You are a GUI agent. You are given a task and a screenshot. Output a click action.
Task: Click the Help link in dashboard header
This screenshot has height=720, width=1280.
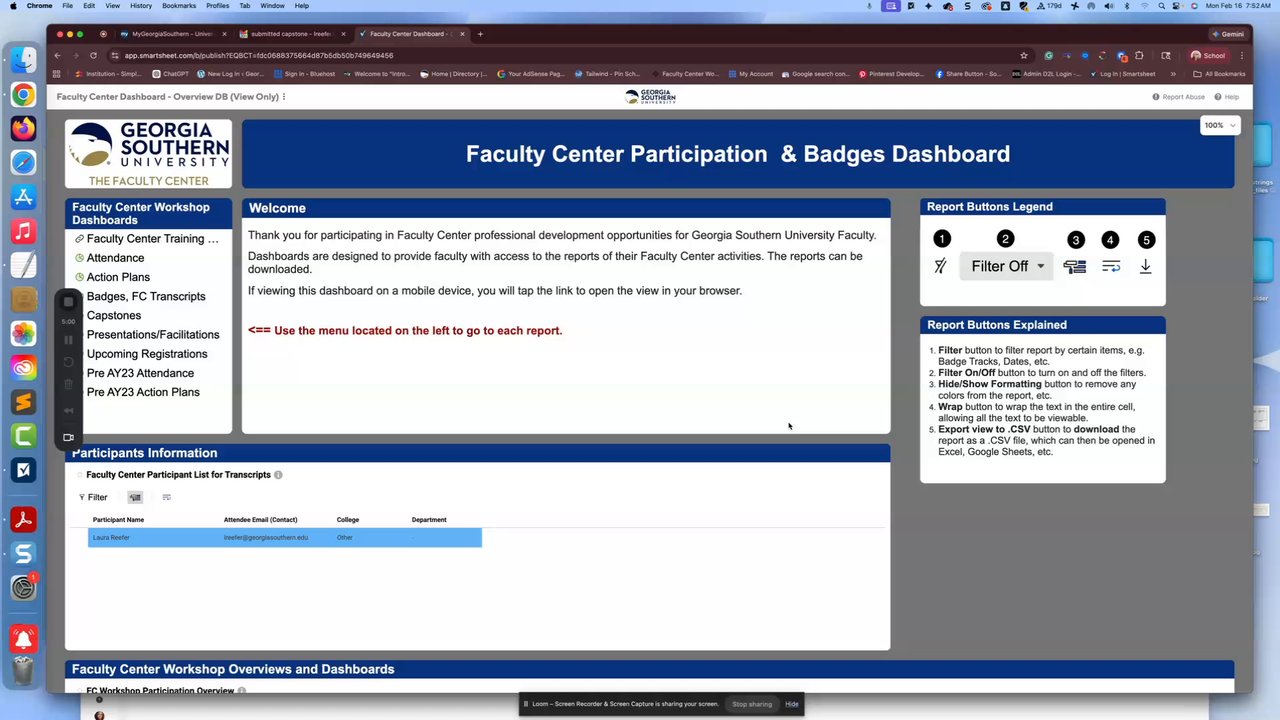[1227, 97]
